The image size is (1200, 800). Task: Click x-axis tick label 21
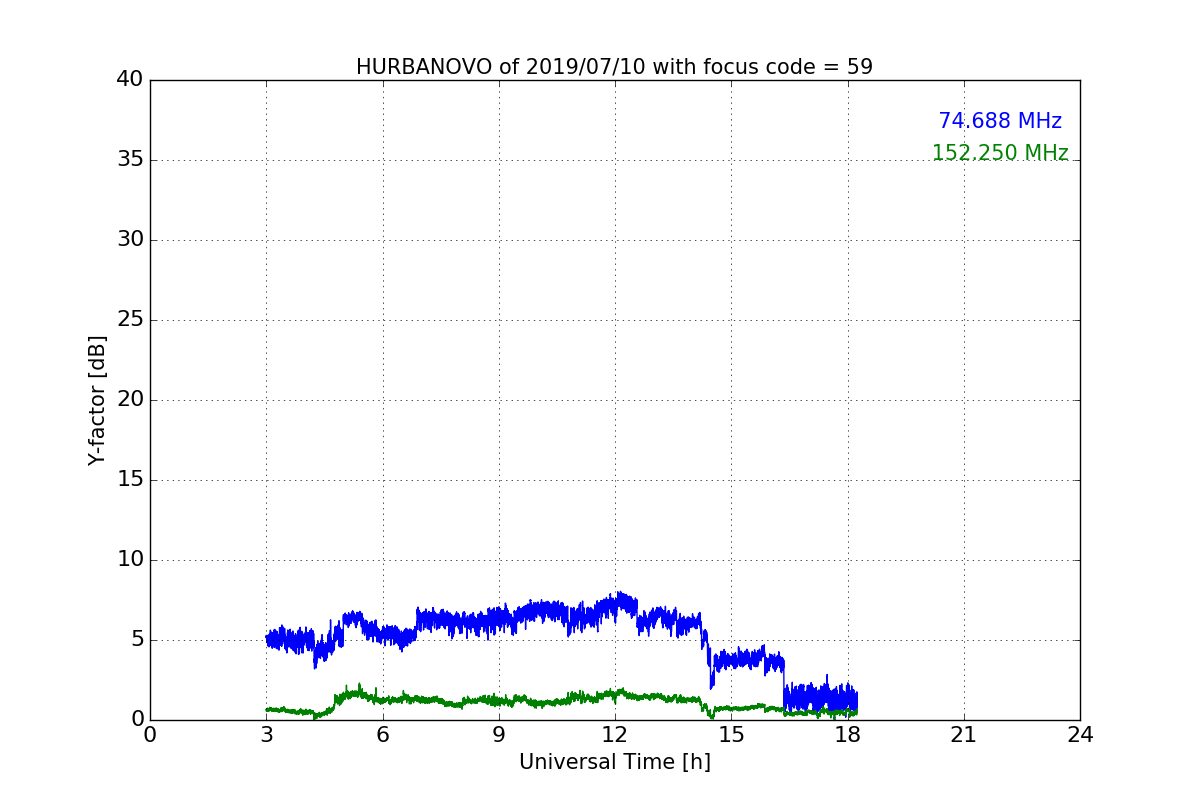(964, 734)
